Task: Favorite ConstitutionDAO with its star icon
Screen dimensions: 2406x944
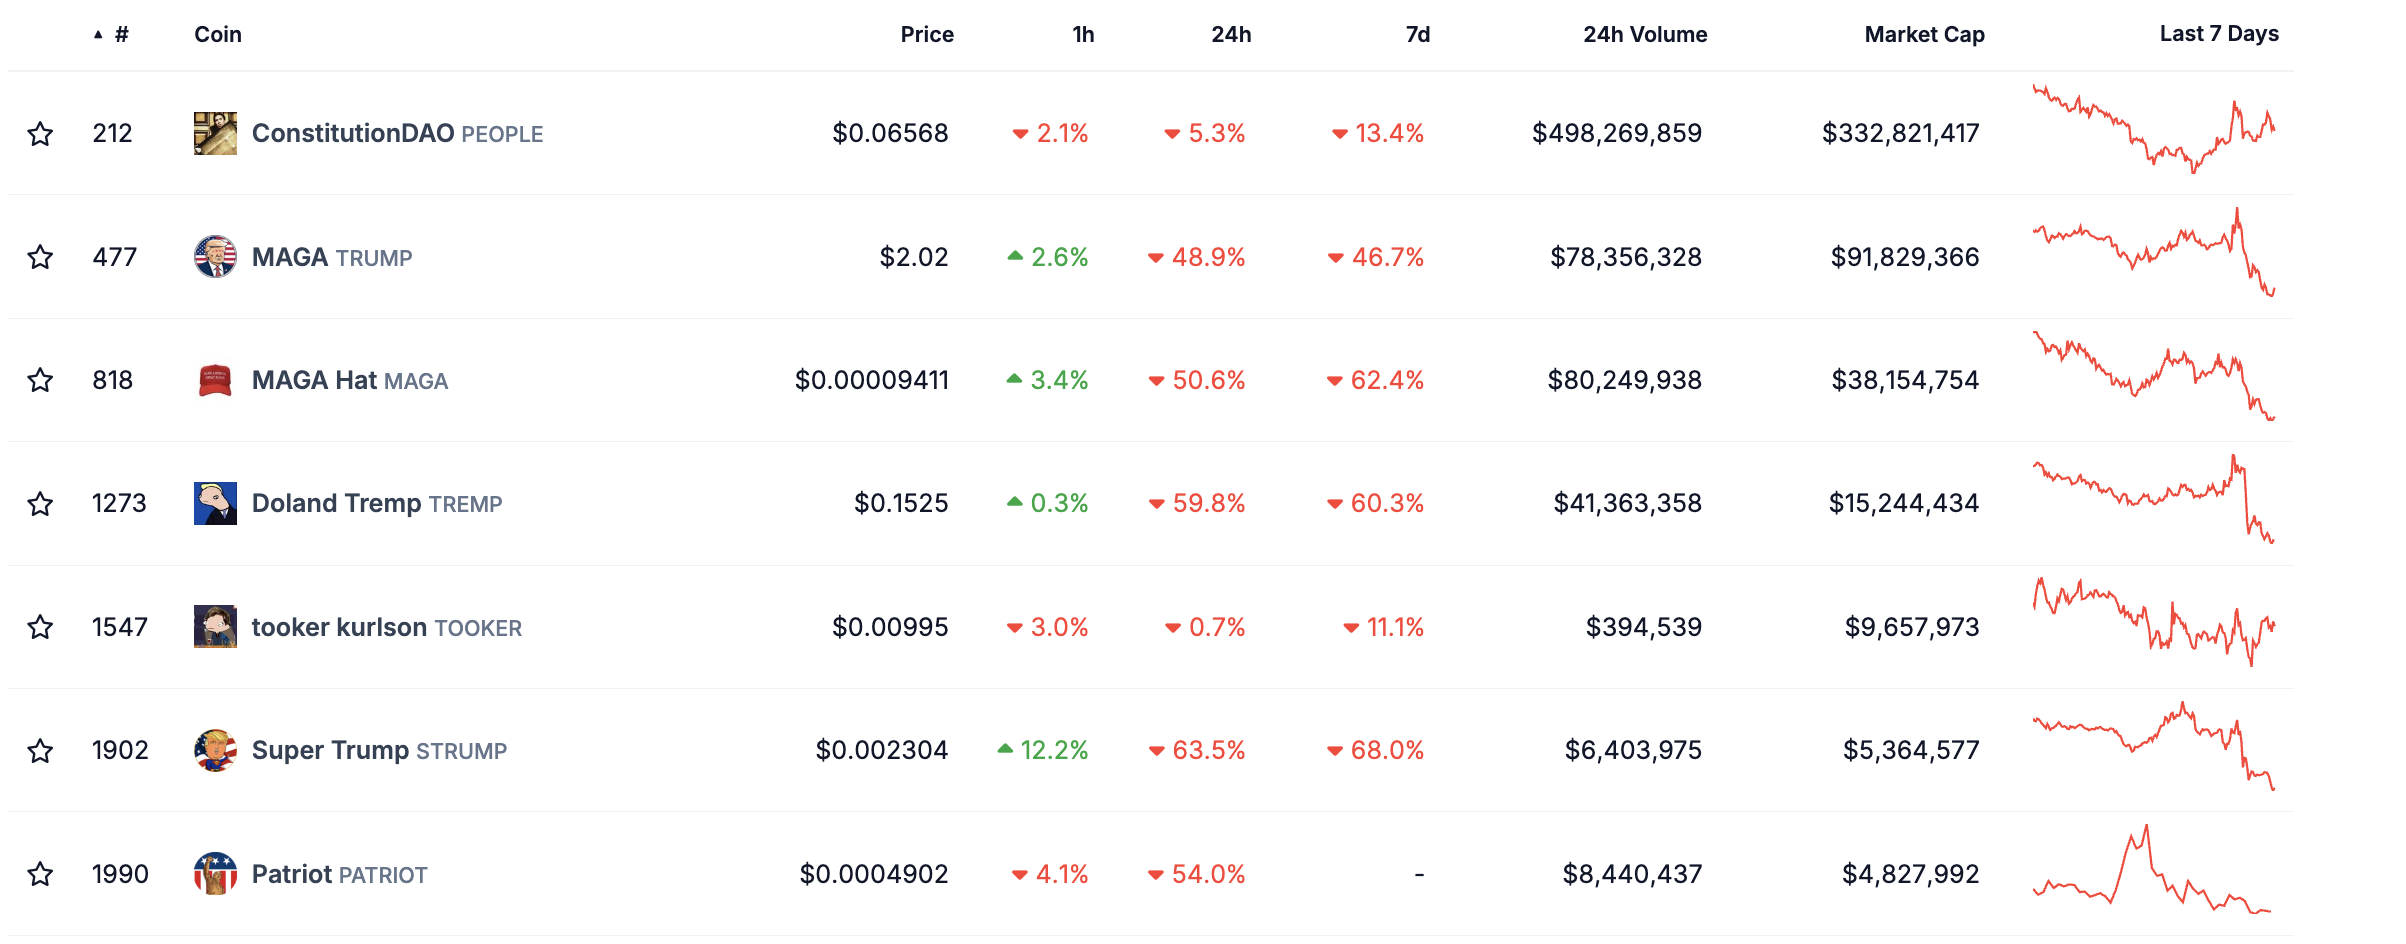Action: 40,133
